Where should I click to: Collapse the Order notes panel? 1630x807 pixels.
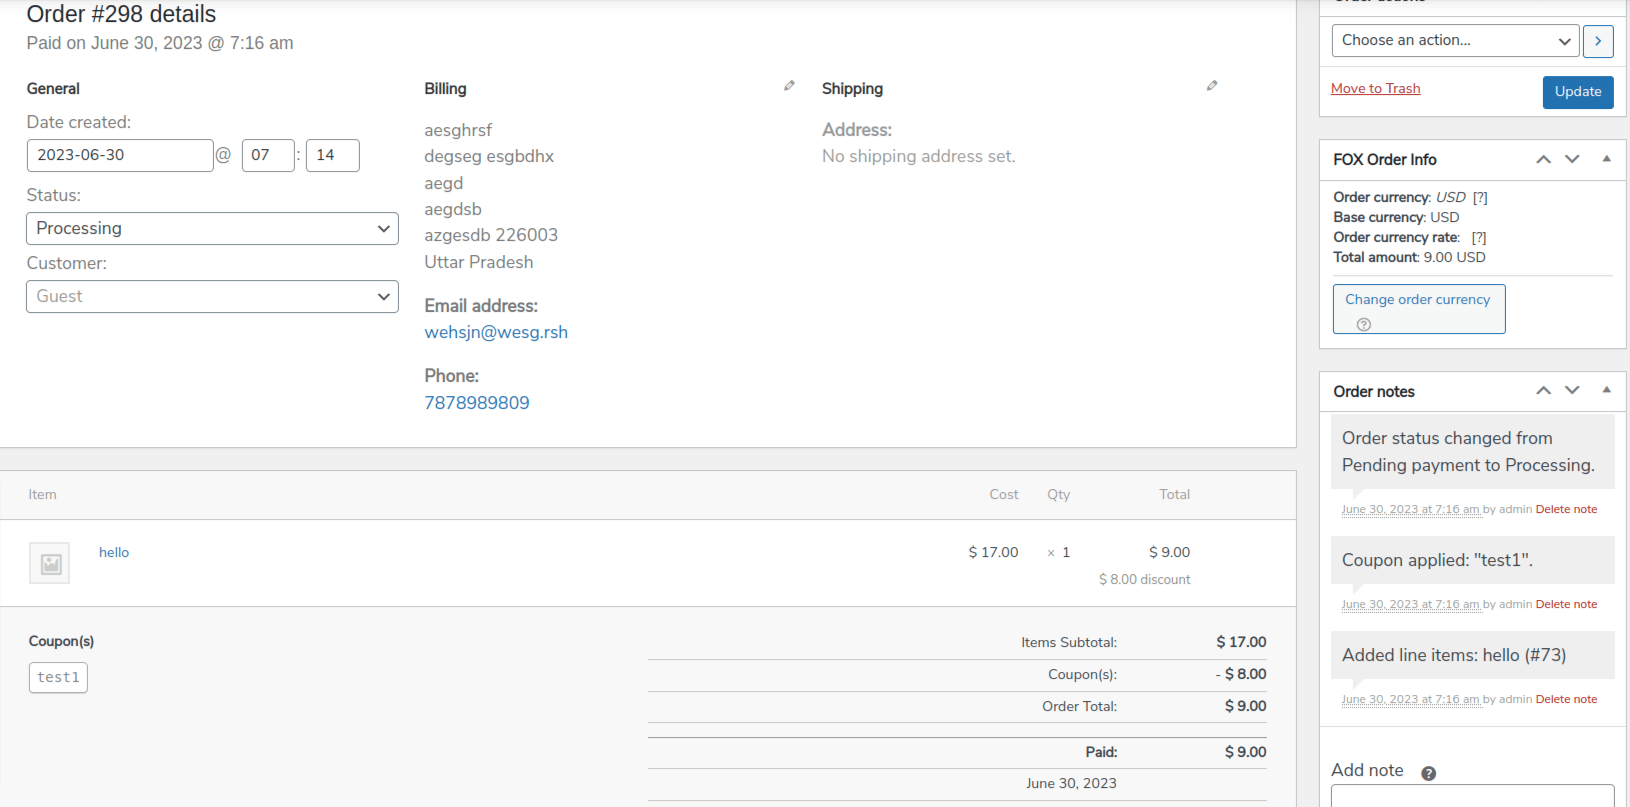click(x=1607, y=391)
